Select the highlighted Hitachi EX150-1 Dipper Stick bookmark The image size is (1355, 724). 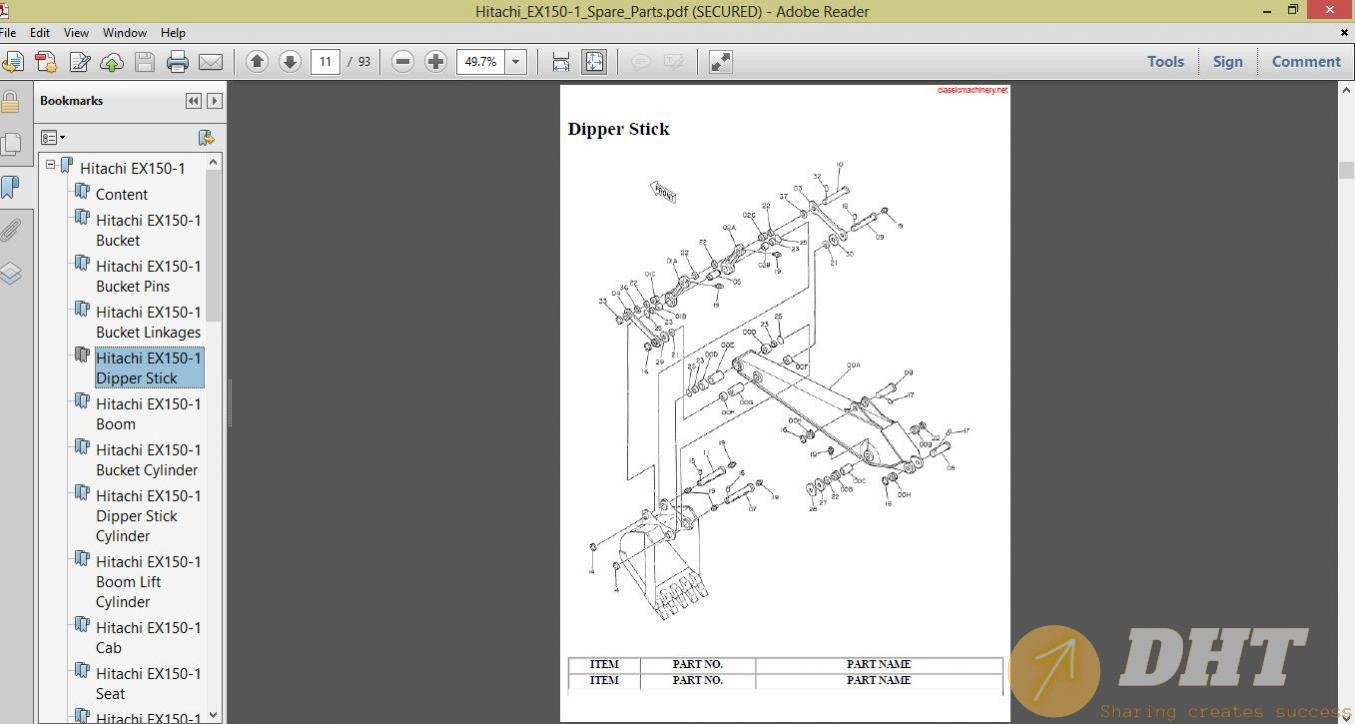pyautogui.click(x=148, y=368)
